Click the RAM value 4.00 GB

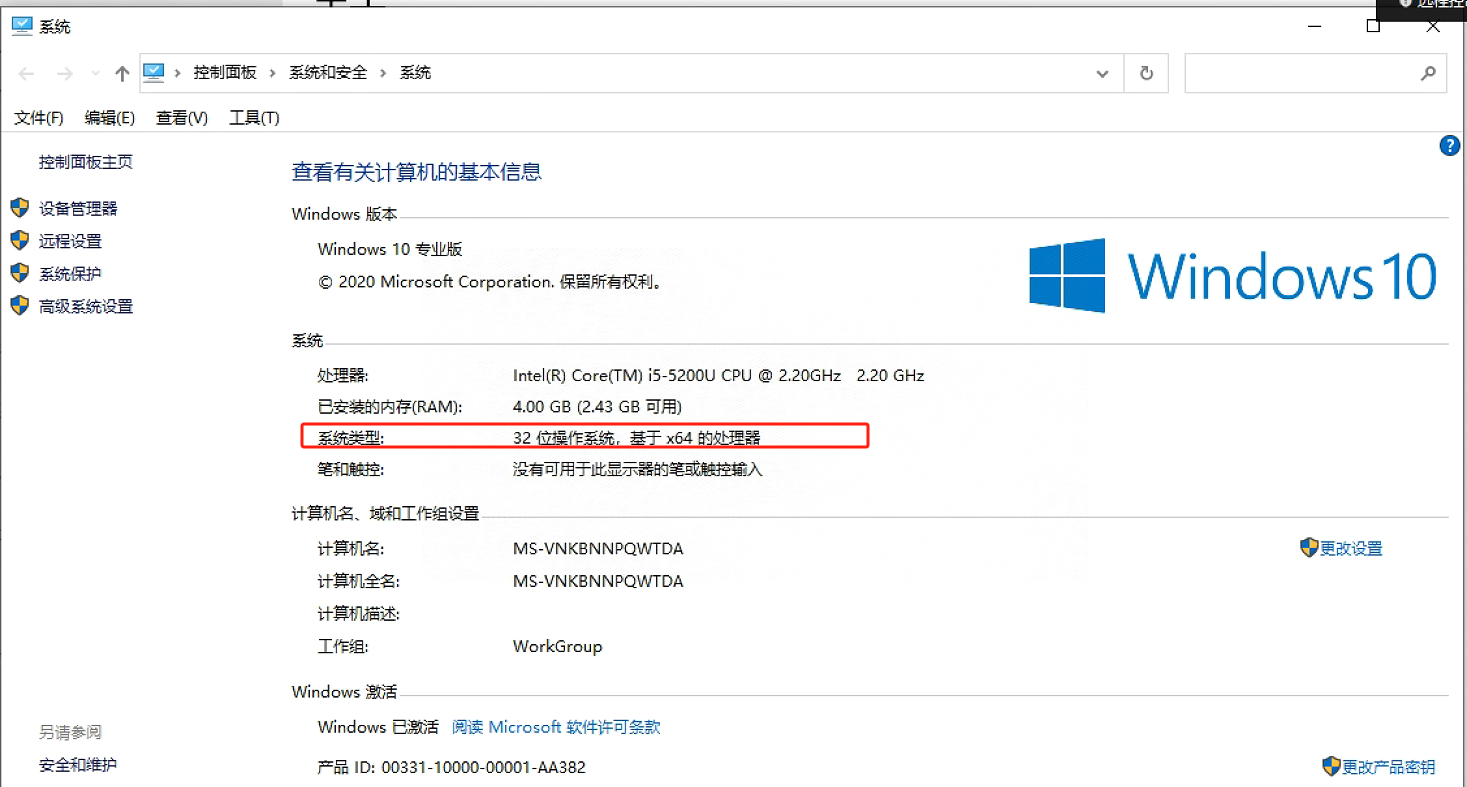(597, 407)
